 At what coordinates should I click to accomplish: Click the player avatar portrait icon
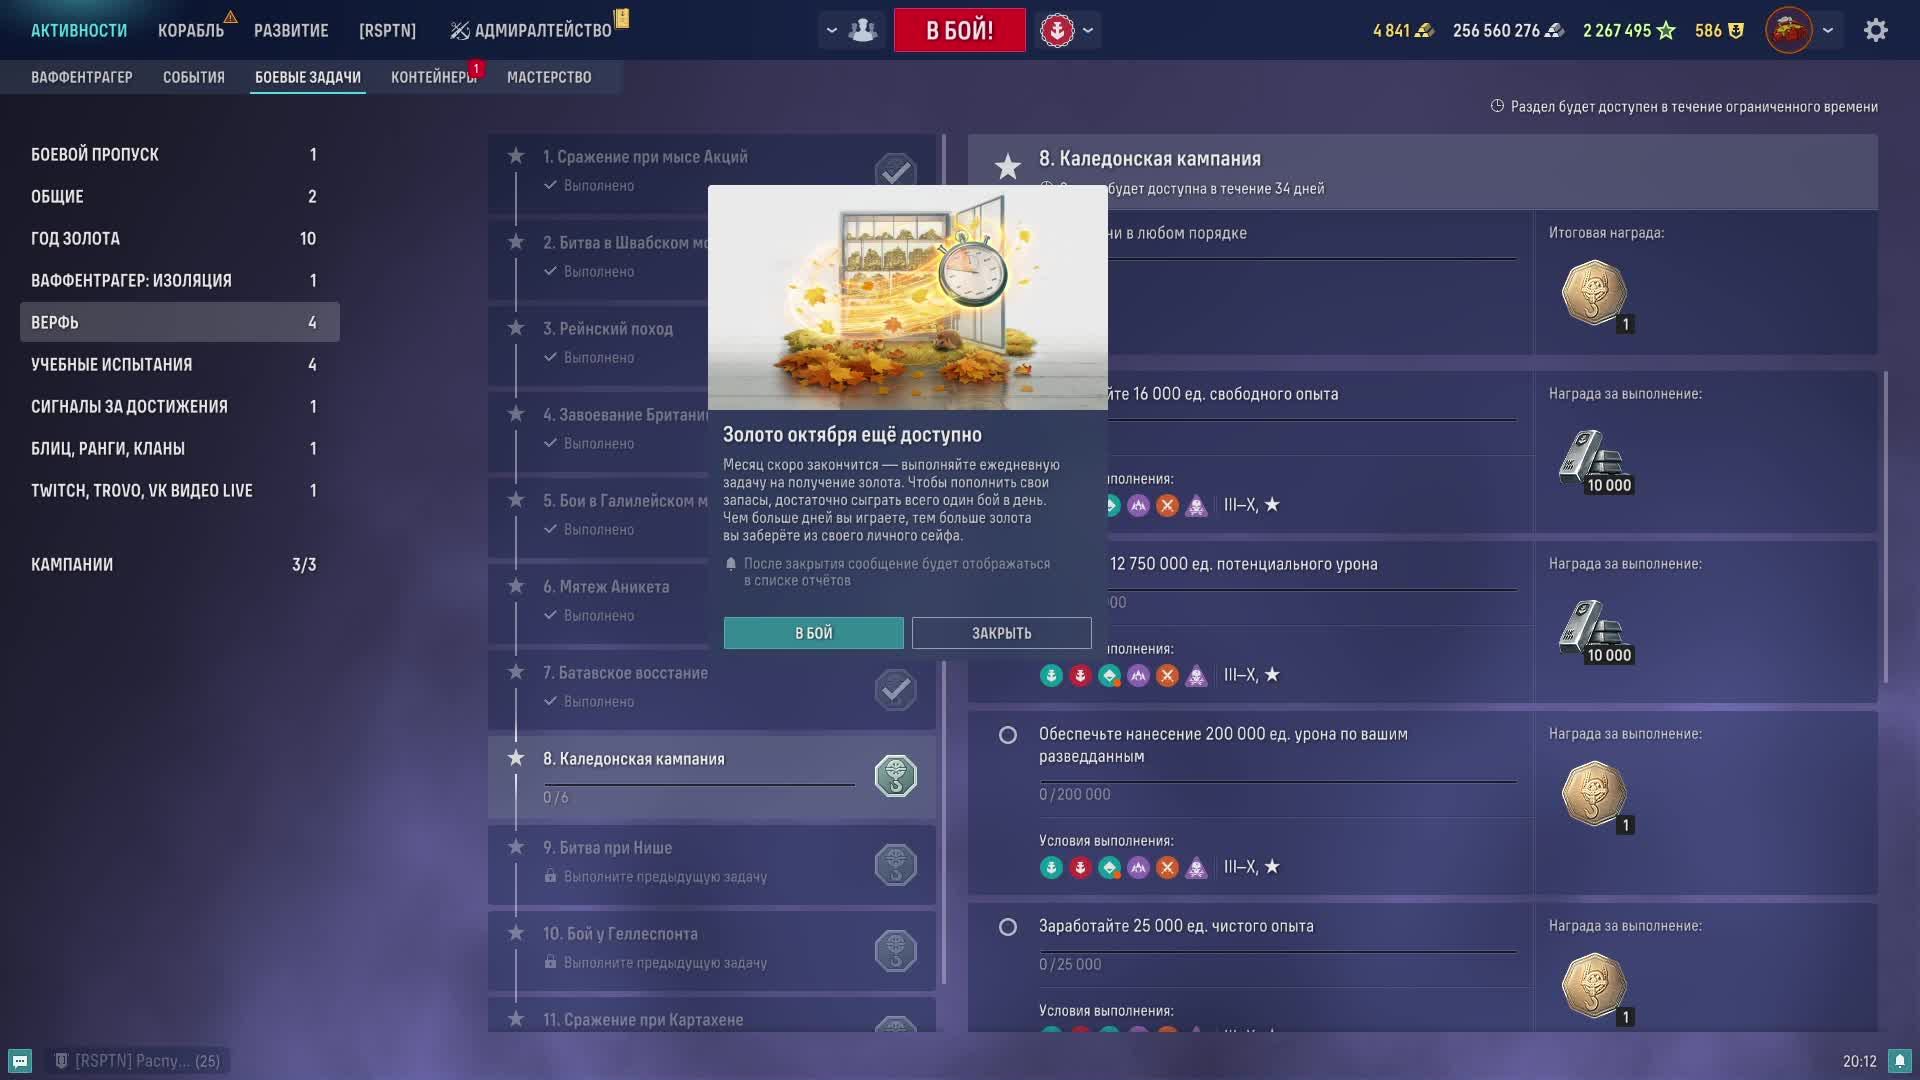1788,30
